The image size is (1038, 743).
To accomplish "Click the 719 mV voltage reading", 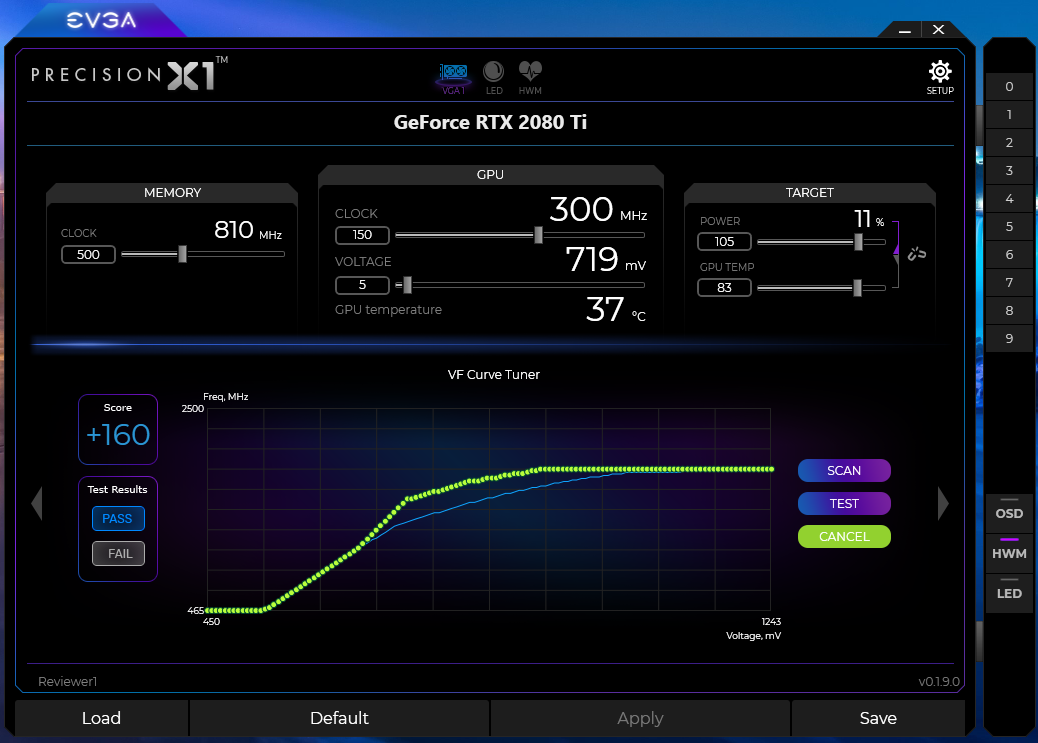I will pyautogui.click(x=606, y=260).
